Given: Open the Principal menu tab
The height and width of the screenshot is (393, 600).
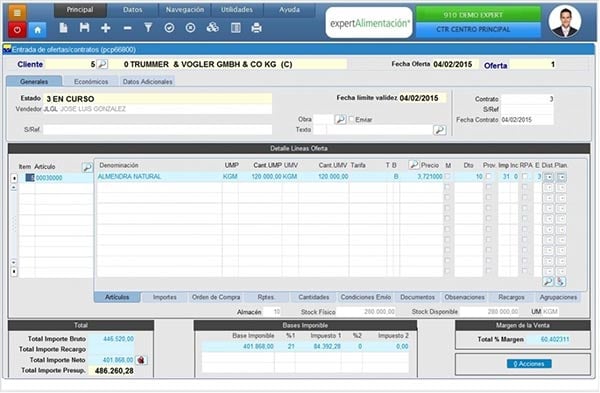Looking at the screenshot, I should pos(80,10).
